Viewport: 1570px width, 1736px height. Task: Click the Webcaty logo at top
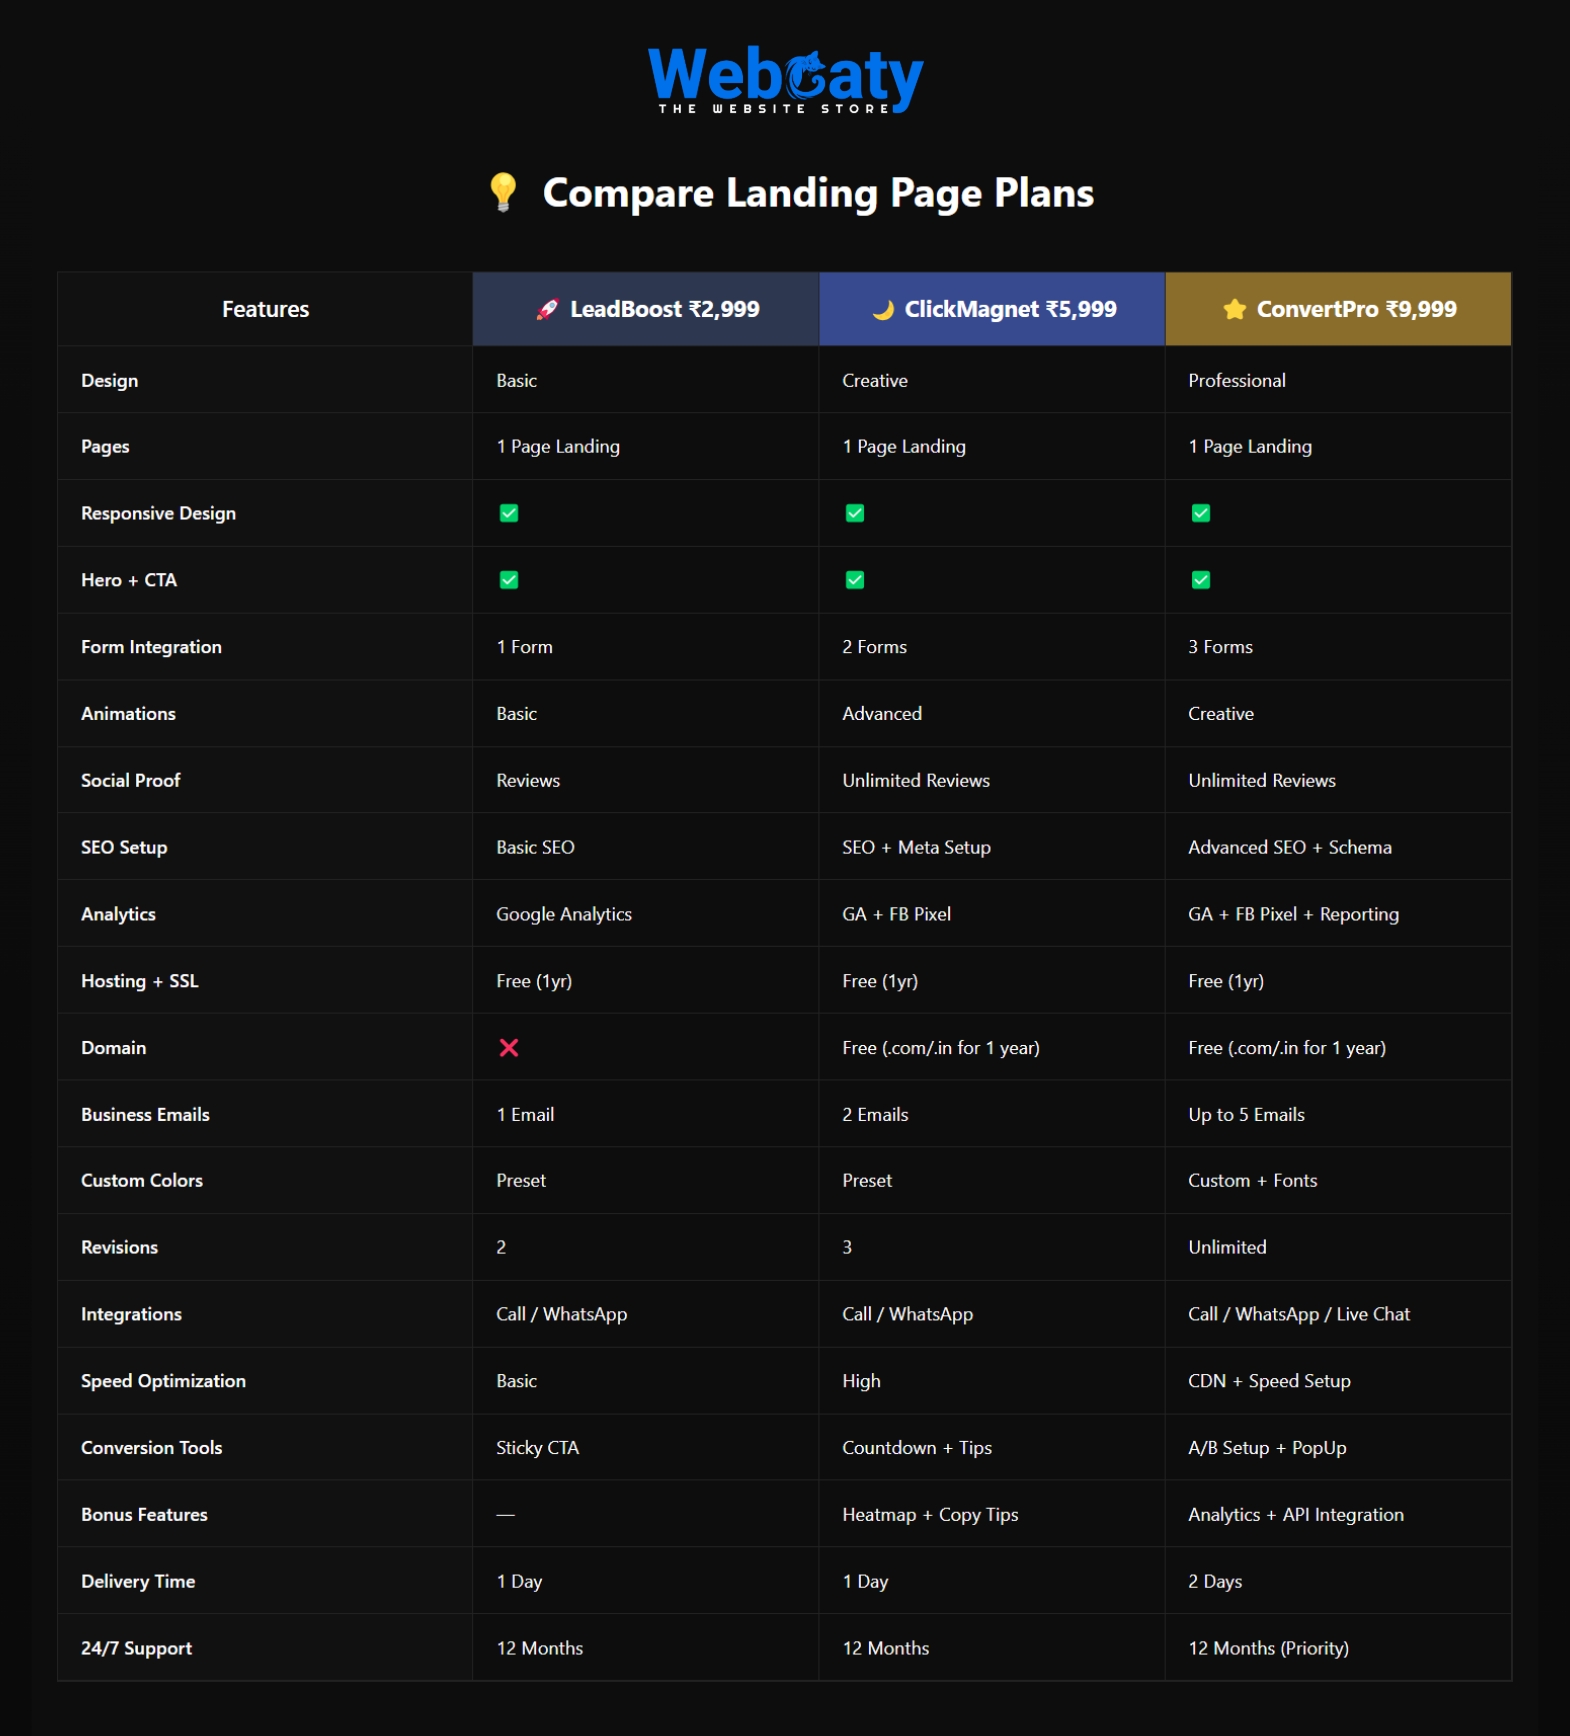coord(785,79)
